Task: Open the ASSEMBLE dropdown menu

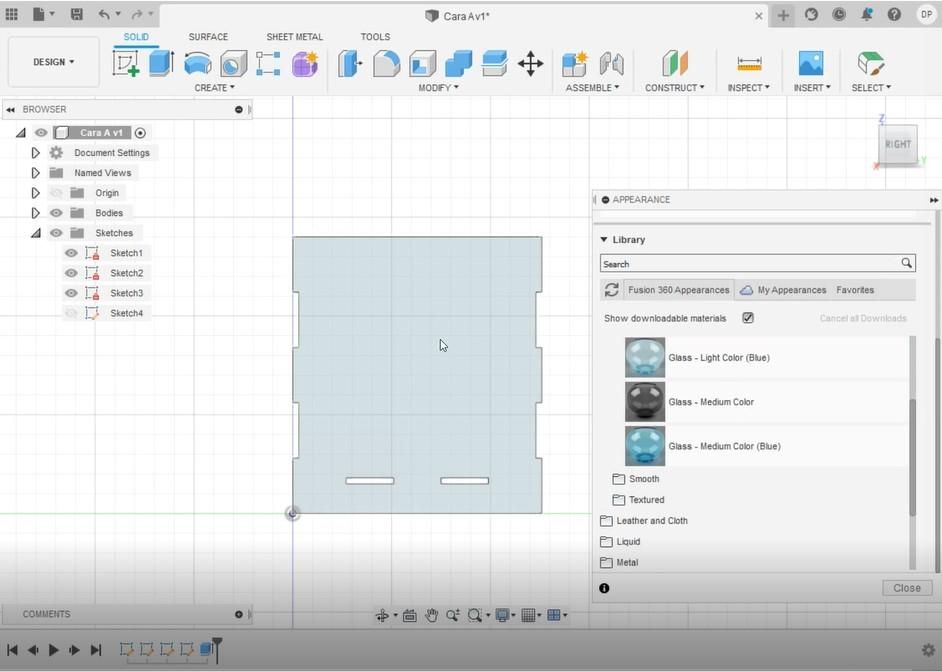Action: click(x=592, y=88)
